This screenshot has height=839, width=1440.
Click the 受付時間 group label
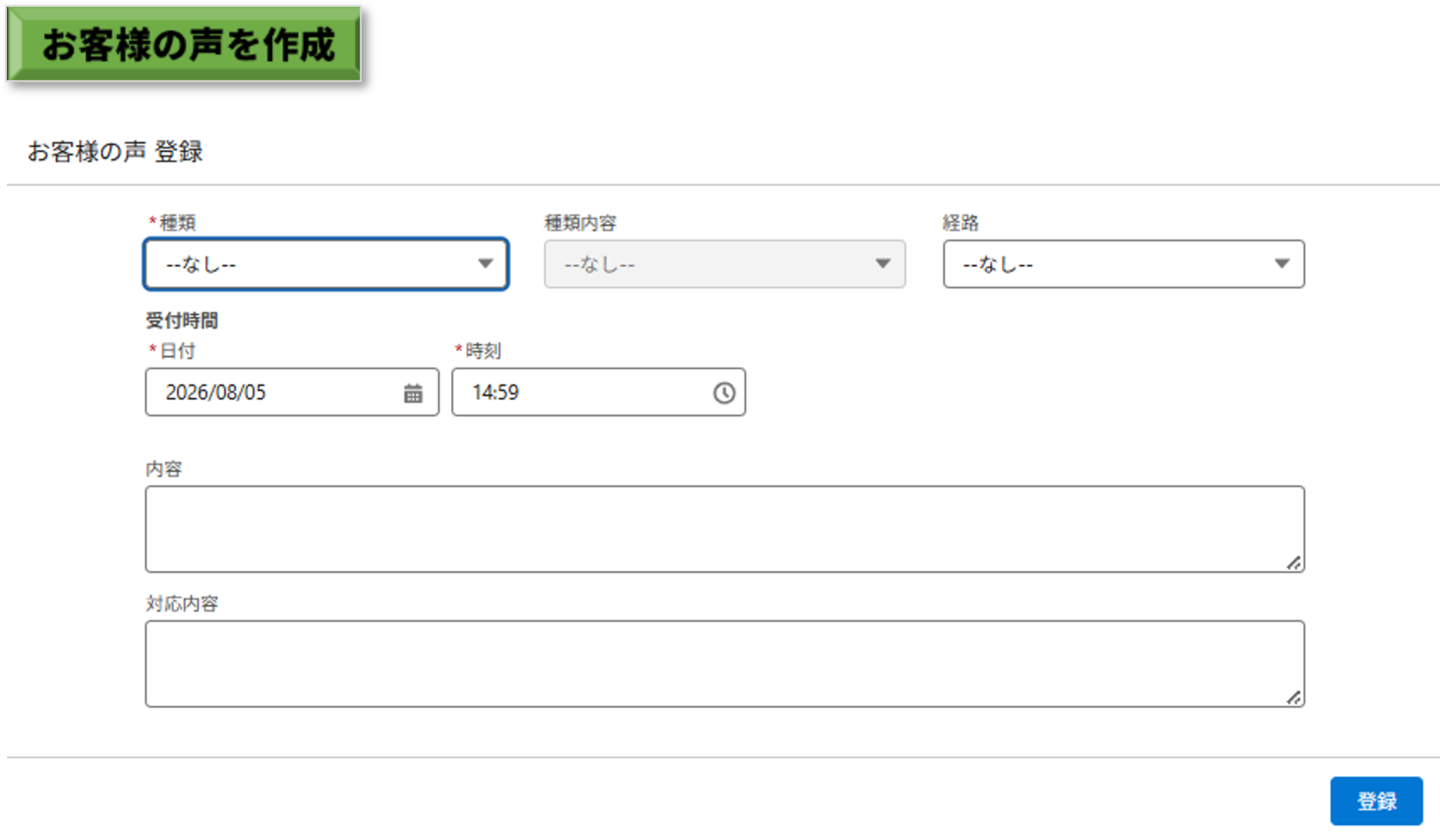point(182,321)
